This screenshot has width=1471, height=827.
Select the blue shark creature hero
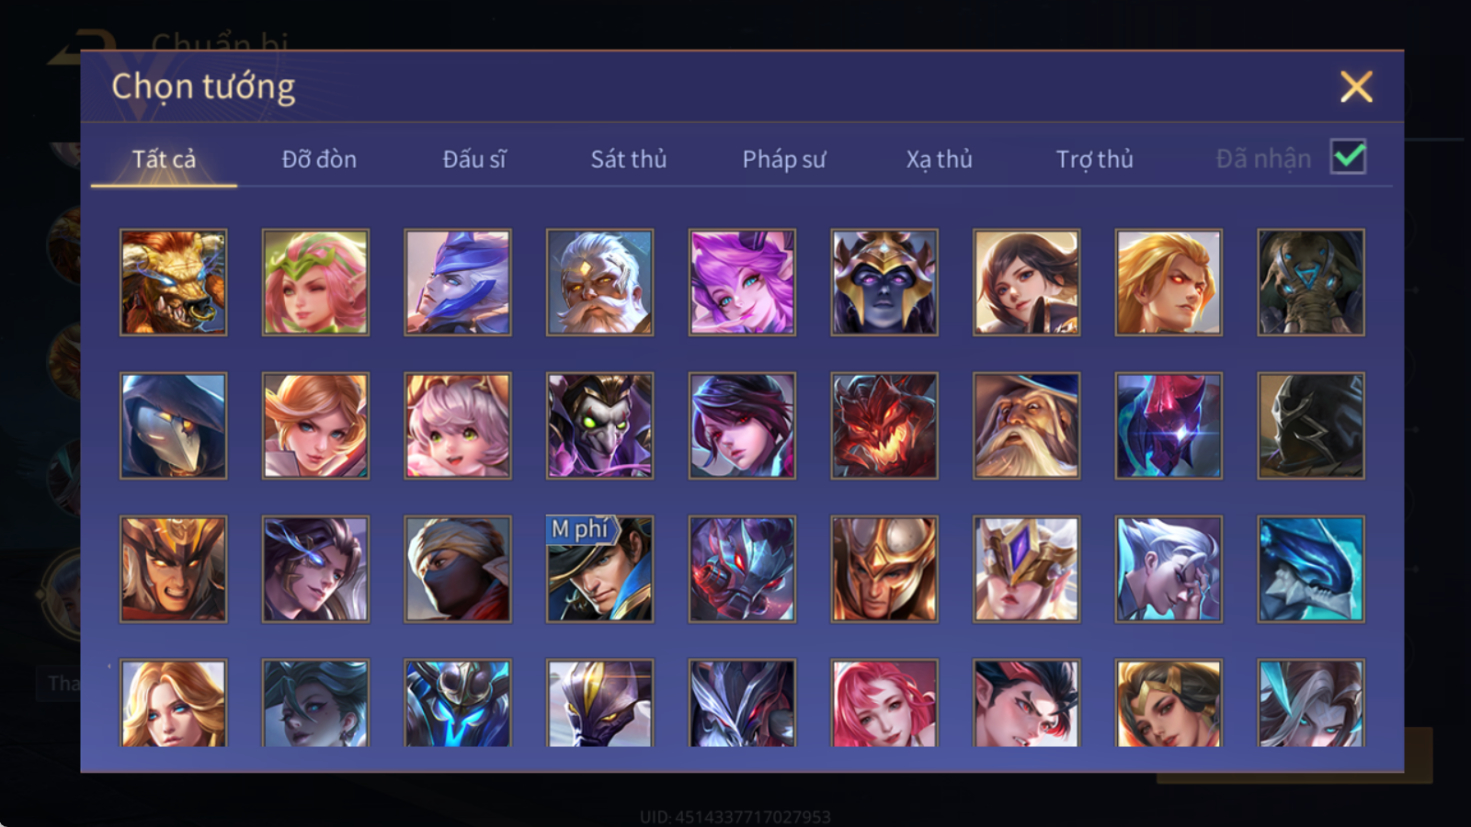pyautogui.click(x=1311, y=569)
